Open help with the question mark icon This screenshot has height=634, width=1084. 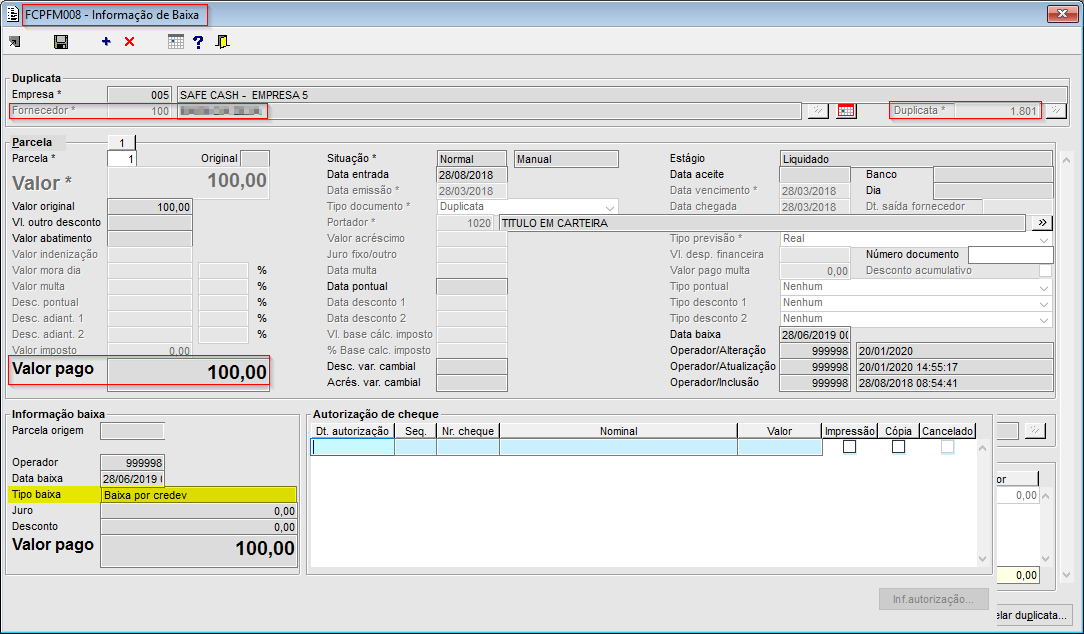(x=198, y=42)
